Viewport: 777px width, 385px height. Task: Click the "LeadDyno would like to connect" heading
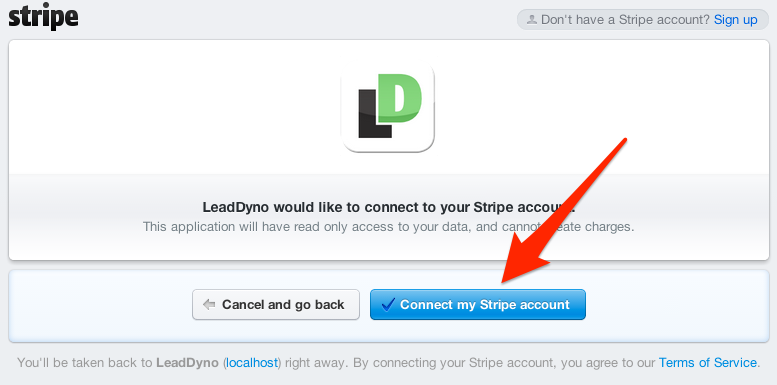pos(389,207)
